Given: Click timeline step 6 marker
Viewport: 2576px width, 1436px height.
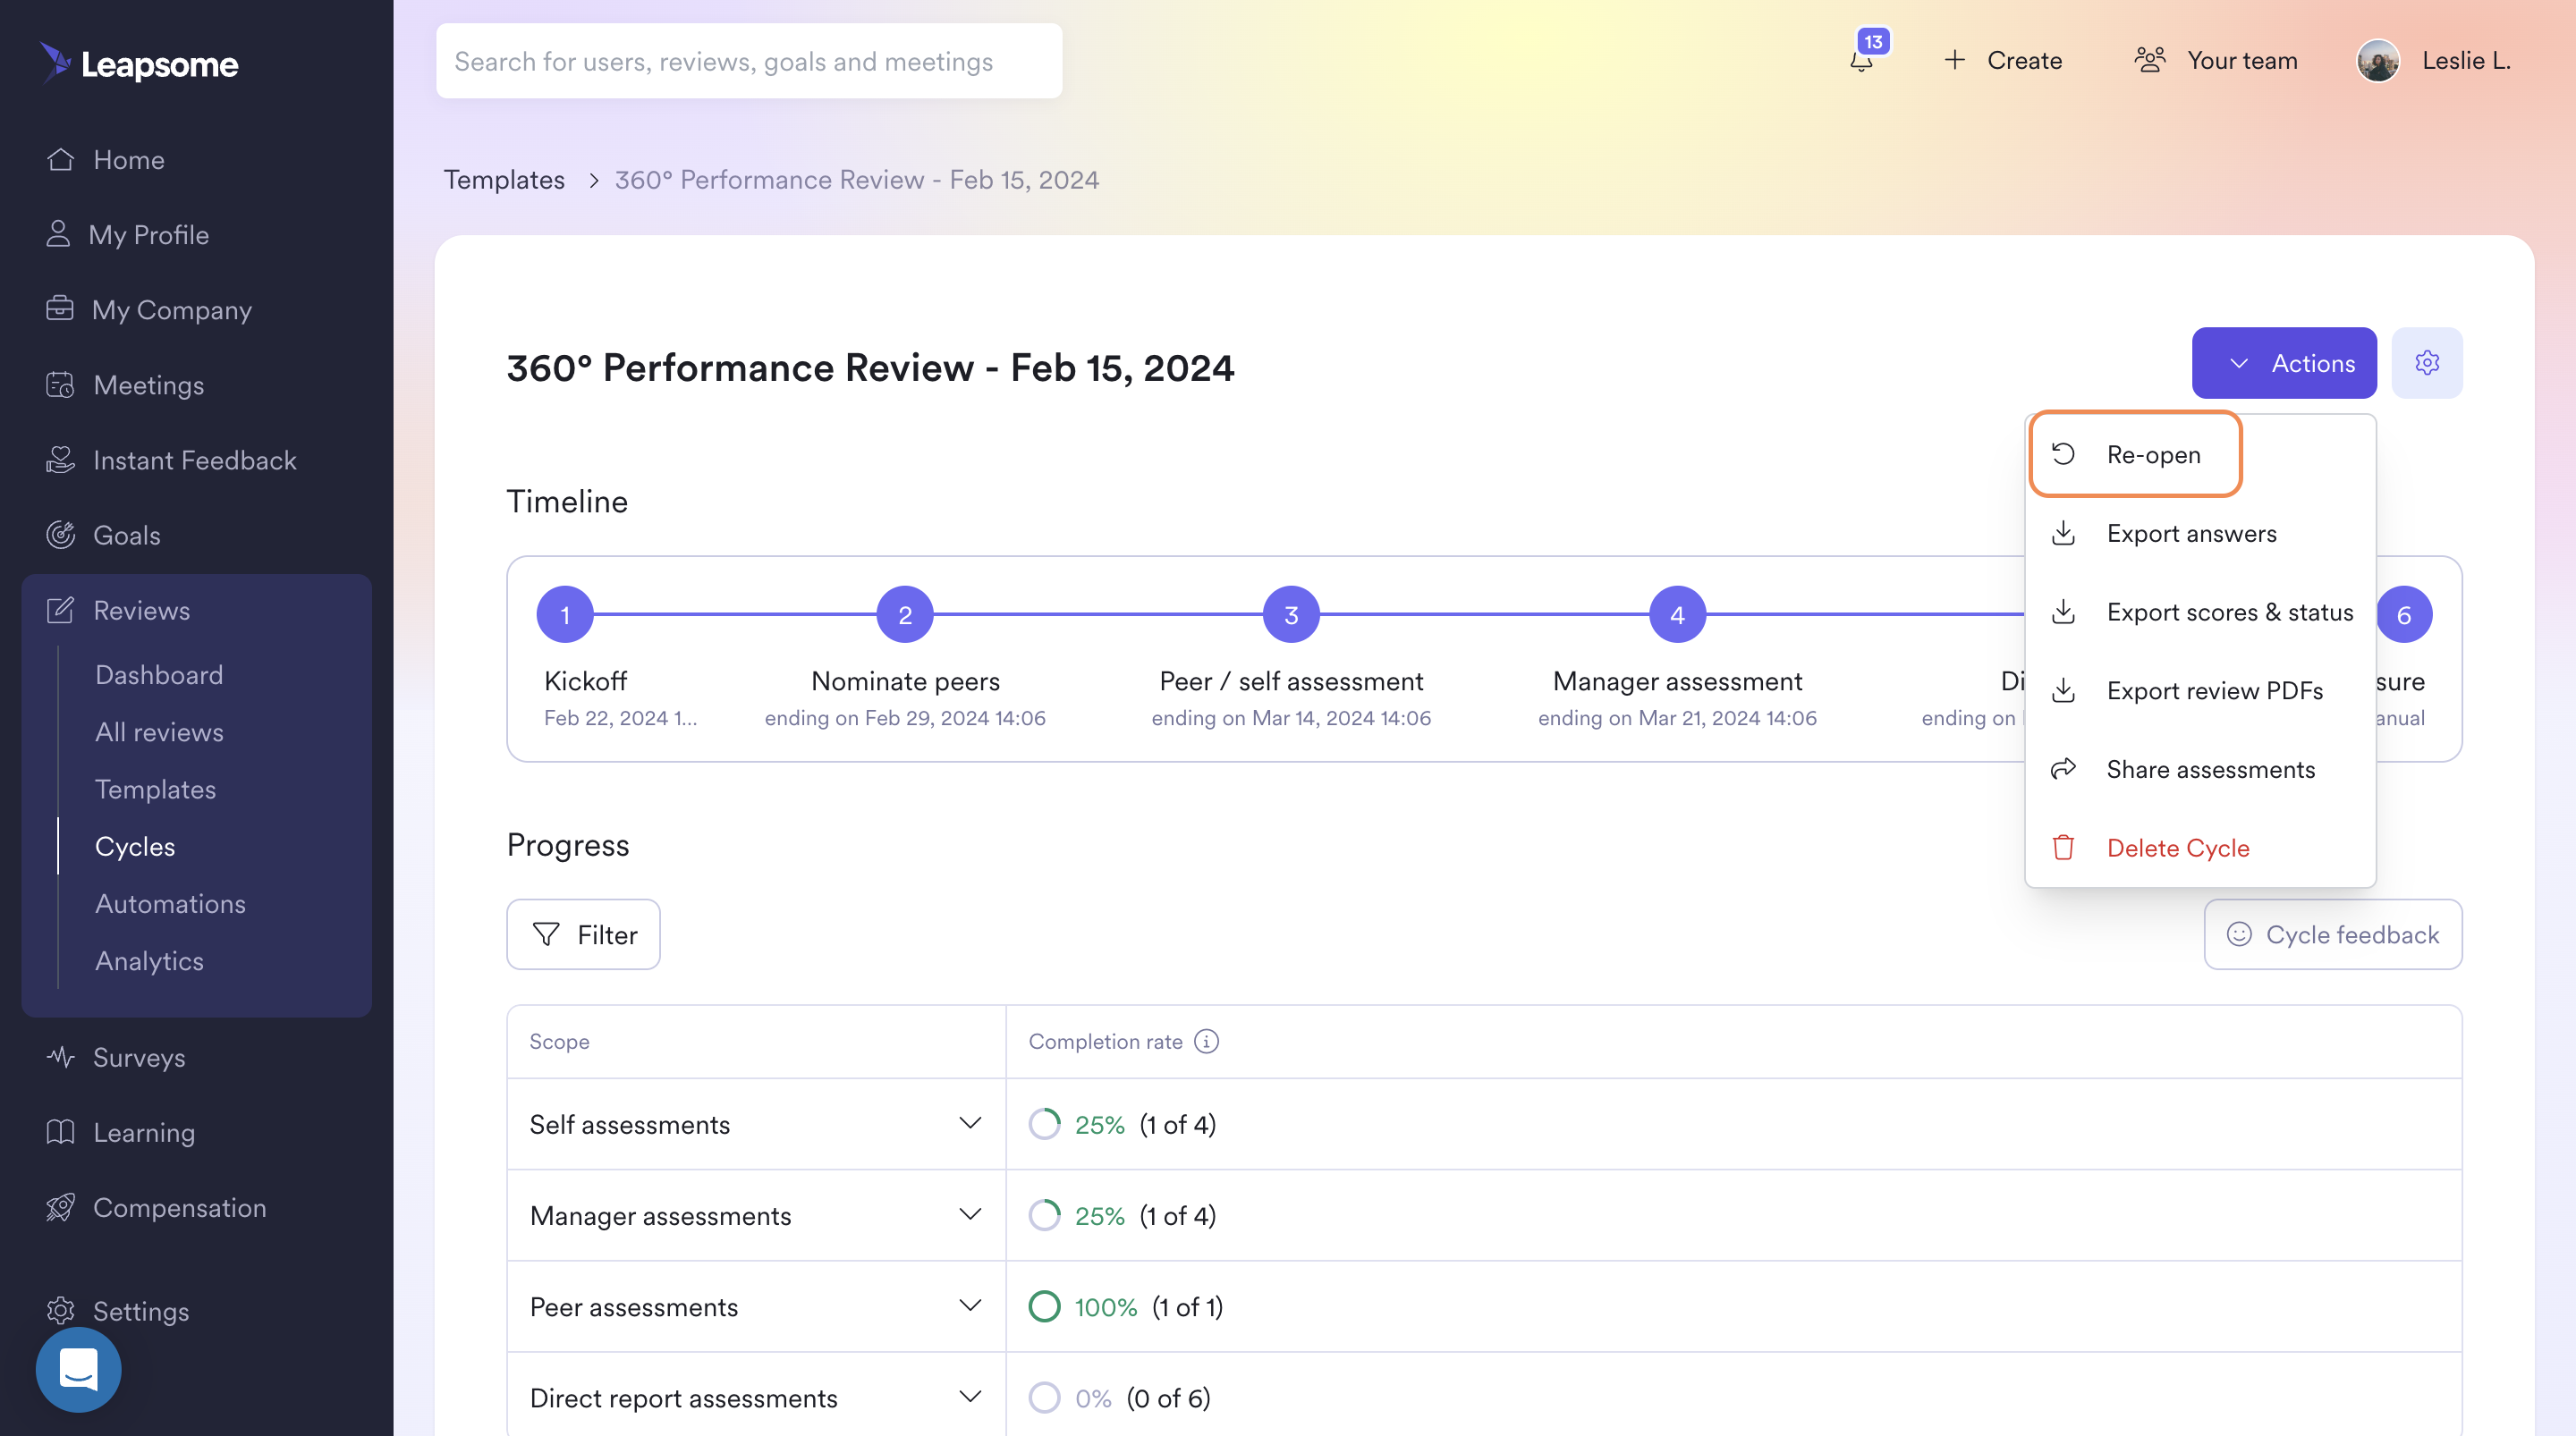Looking at the screenshot, I should pyautogui.click(x=2404, y=614).
